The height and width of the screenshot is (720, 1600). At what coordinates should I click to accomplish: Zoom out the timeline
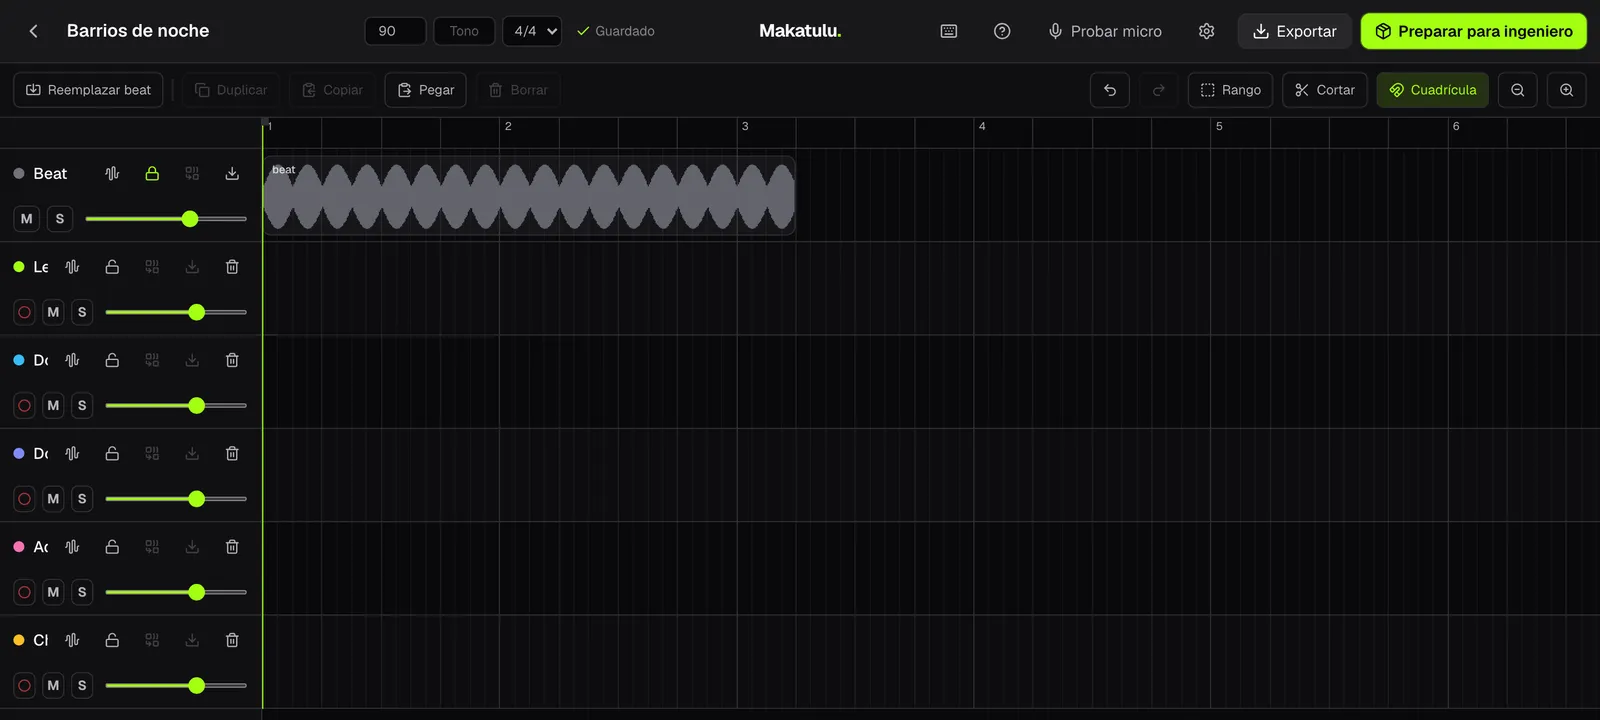click(x=1518, y=90)
